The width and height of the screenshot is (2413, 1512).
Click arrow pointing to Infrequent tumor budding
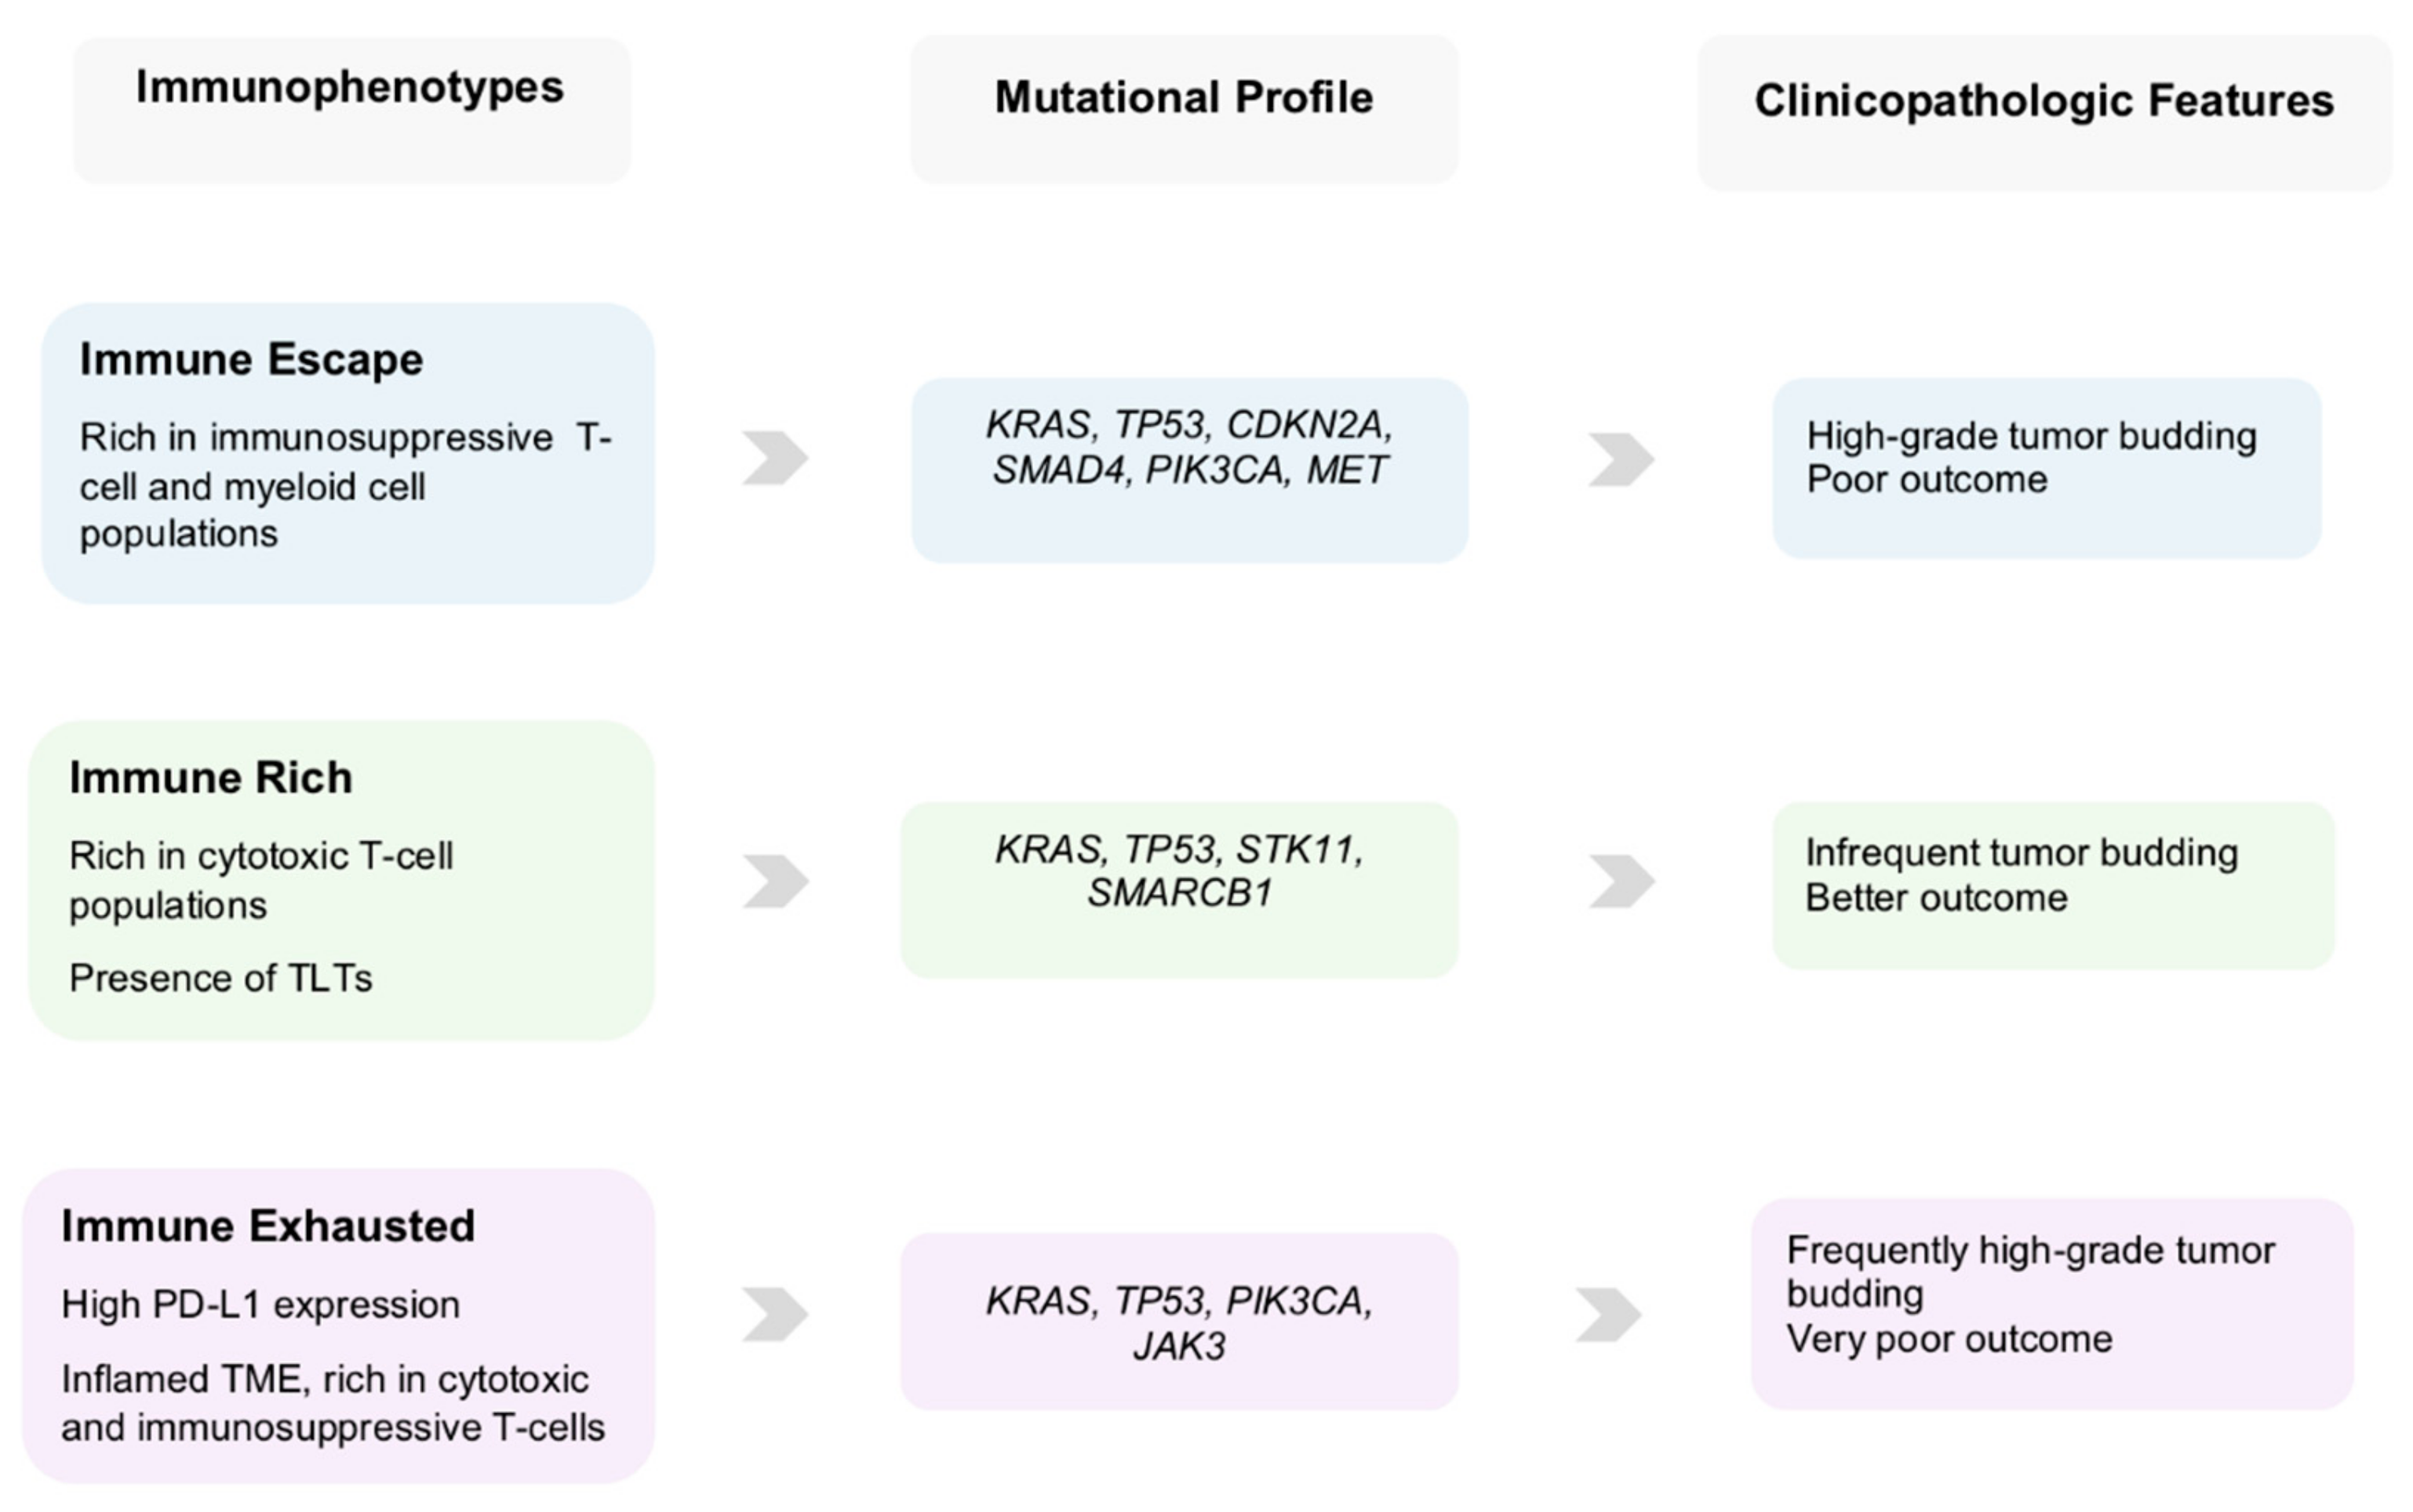1621,881
